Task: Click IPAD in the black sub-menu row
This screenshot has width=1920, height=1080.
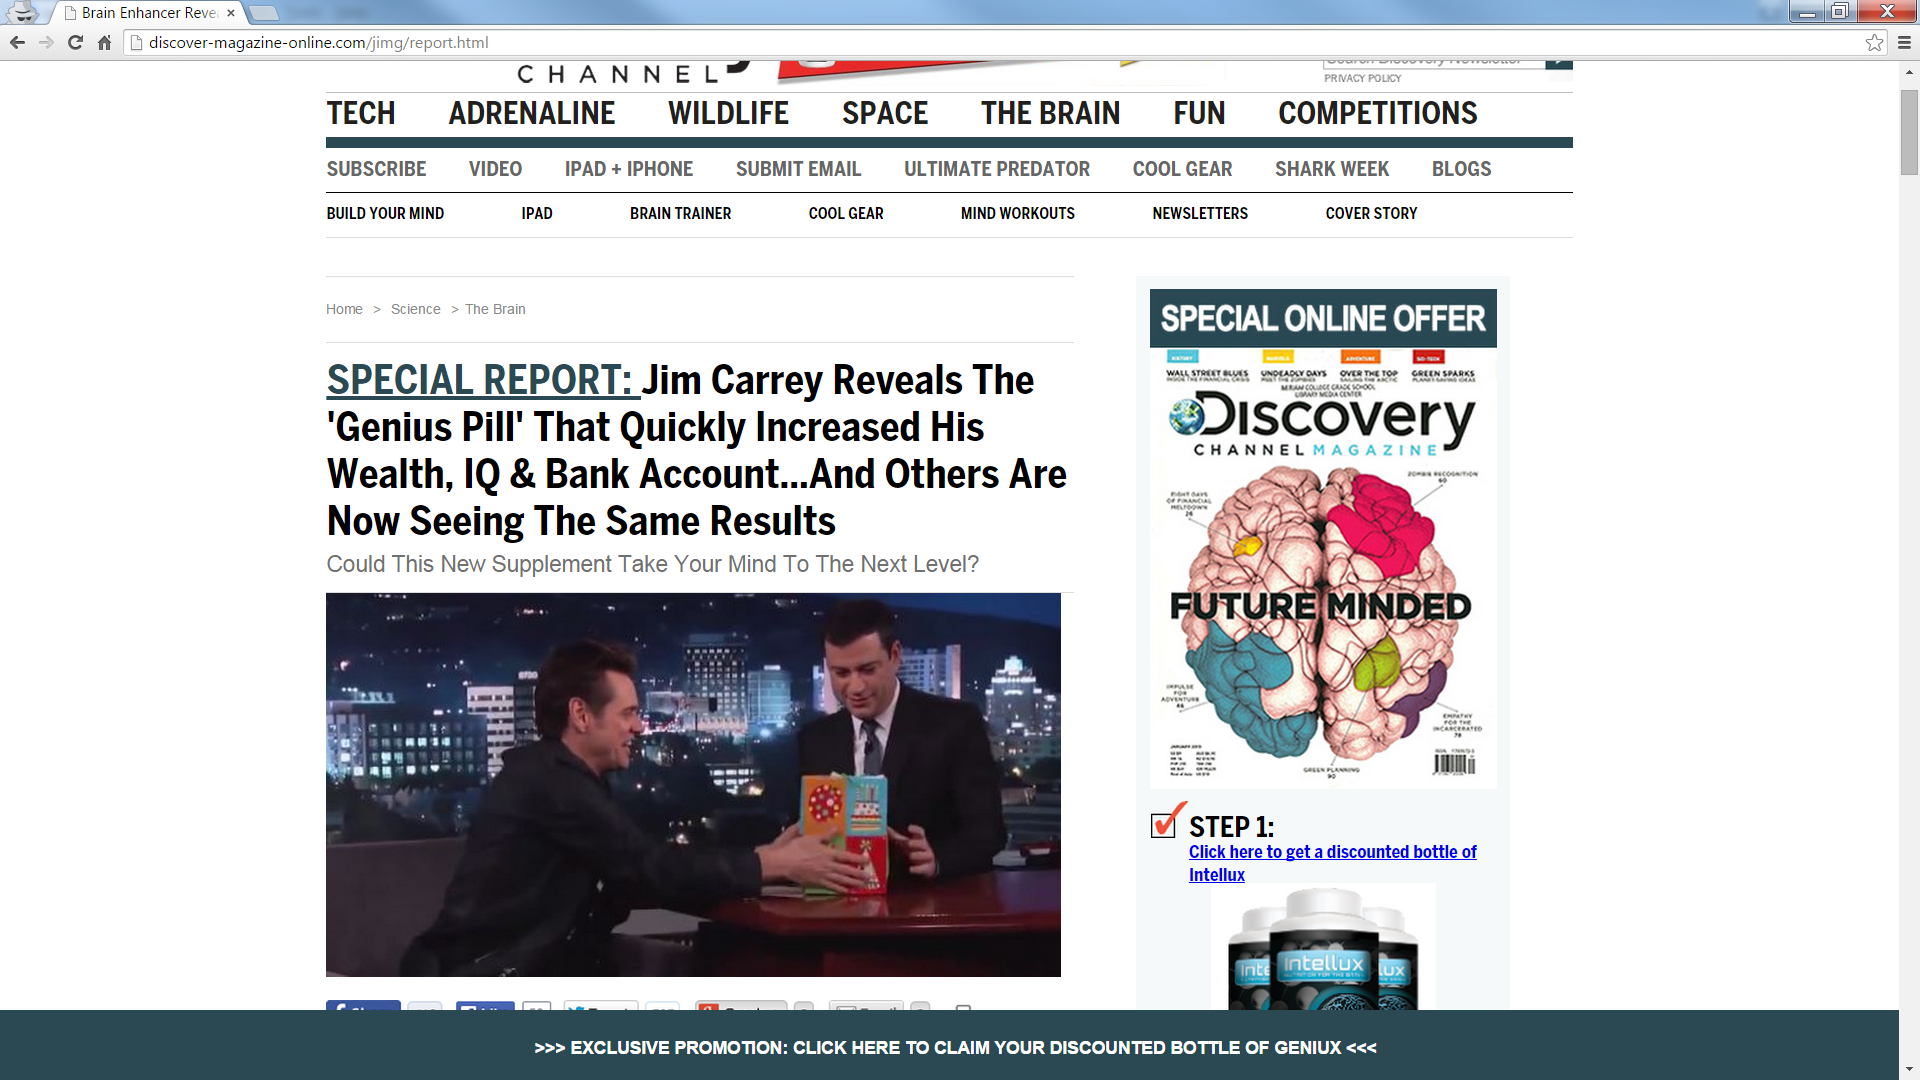Action: pyautogui.click(x=537, y=213)
